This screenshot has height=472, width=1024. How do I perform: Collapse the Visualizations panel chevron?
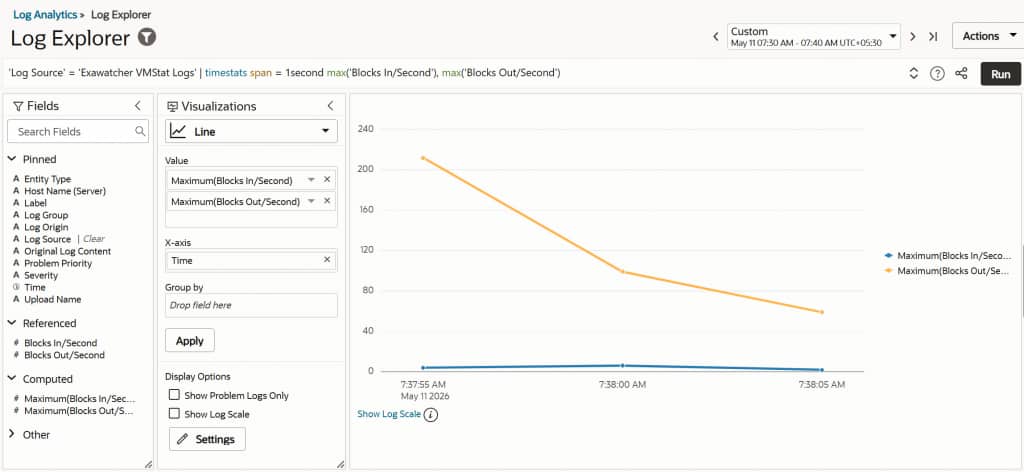[x=330, y=106]
